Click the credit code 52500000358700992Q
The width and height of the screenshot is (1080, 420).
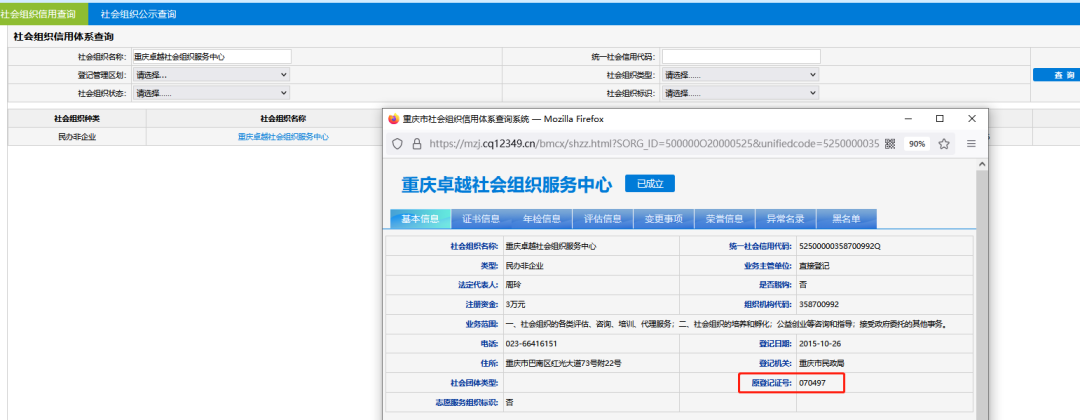pos(840,246)
